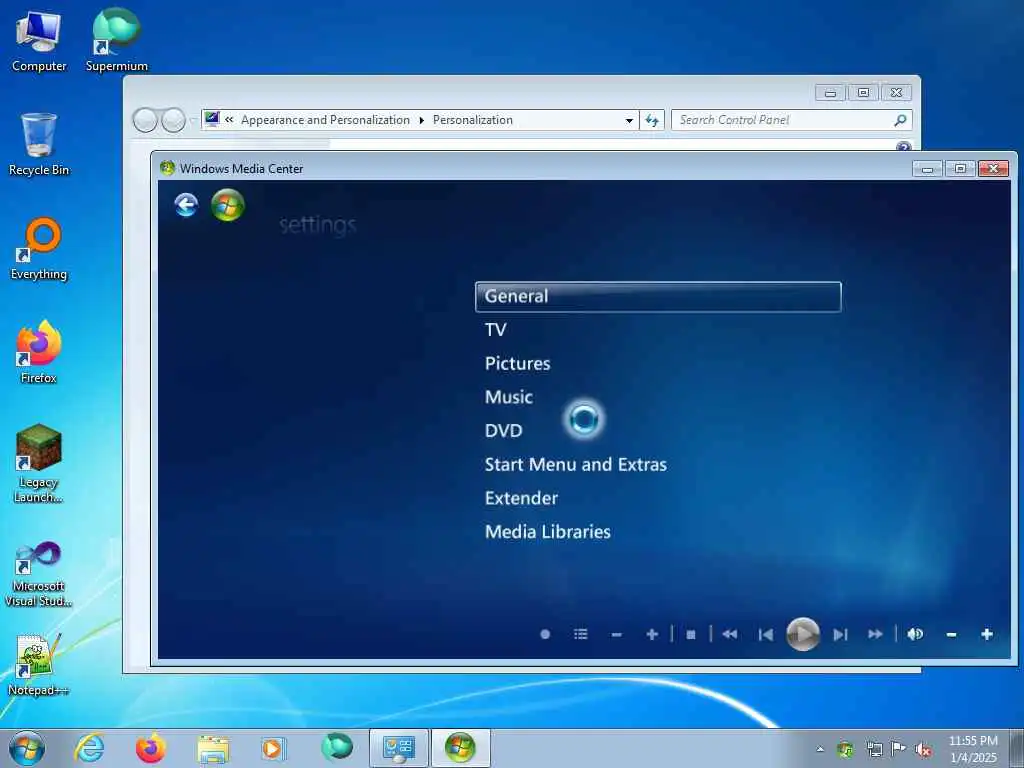Open DVD settings
This screenshot has height=768, width=1024.
(504, 431)
